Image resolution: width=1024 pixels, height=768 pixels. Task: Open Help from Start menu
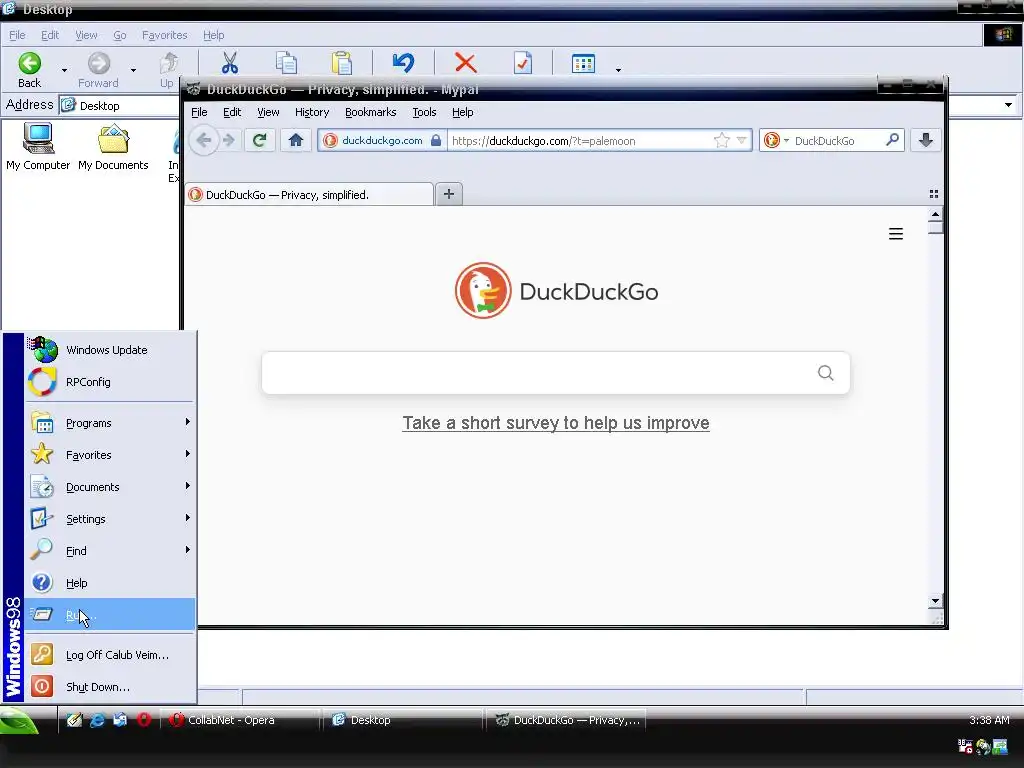(110, 583)
